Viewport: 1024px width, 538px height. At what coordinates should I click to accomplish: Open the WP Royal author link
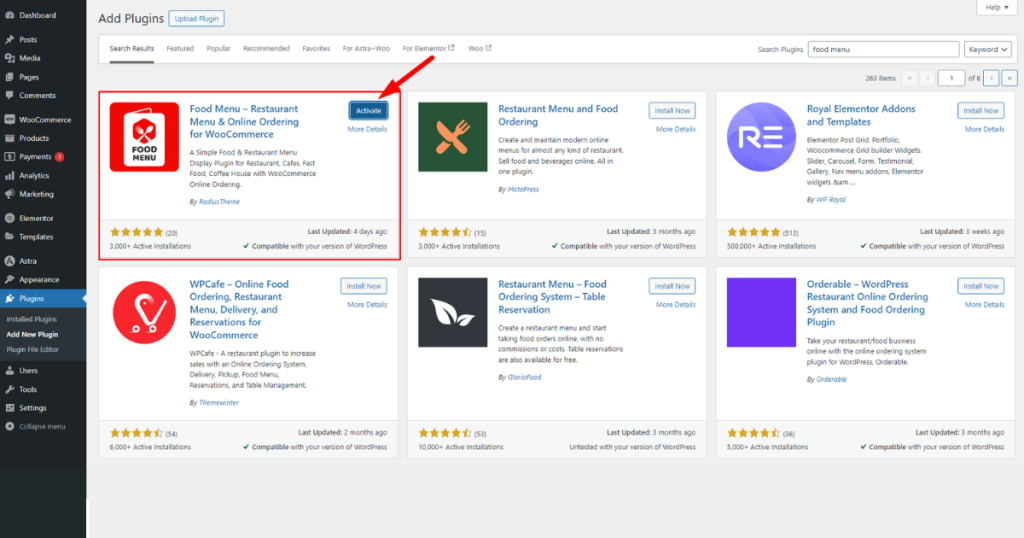click(x=831, y=200)
